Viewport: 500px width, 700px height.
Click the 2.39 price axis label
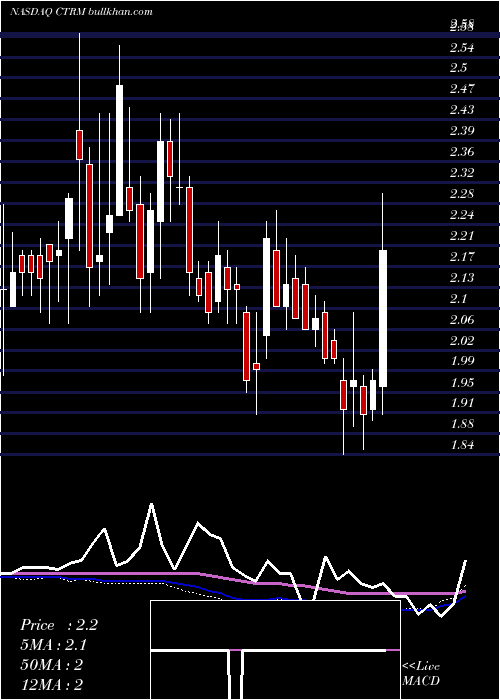tap(462, 131)
